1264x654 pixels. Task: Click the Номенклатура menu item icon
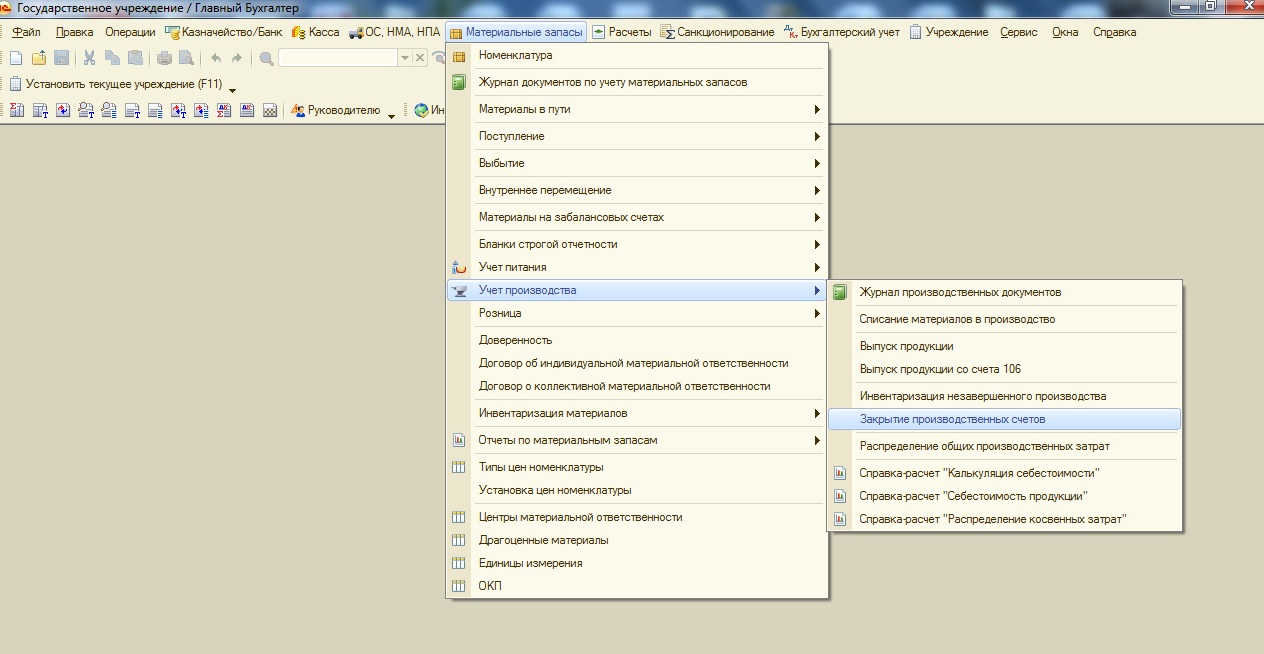tap(460, 56)
